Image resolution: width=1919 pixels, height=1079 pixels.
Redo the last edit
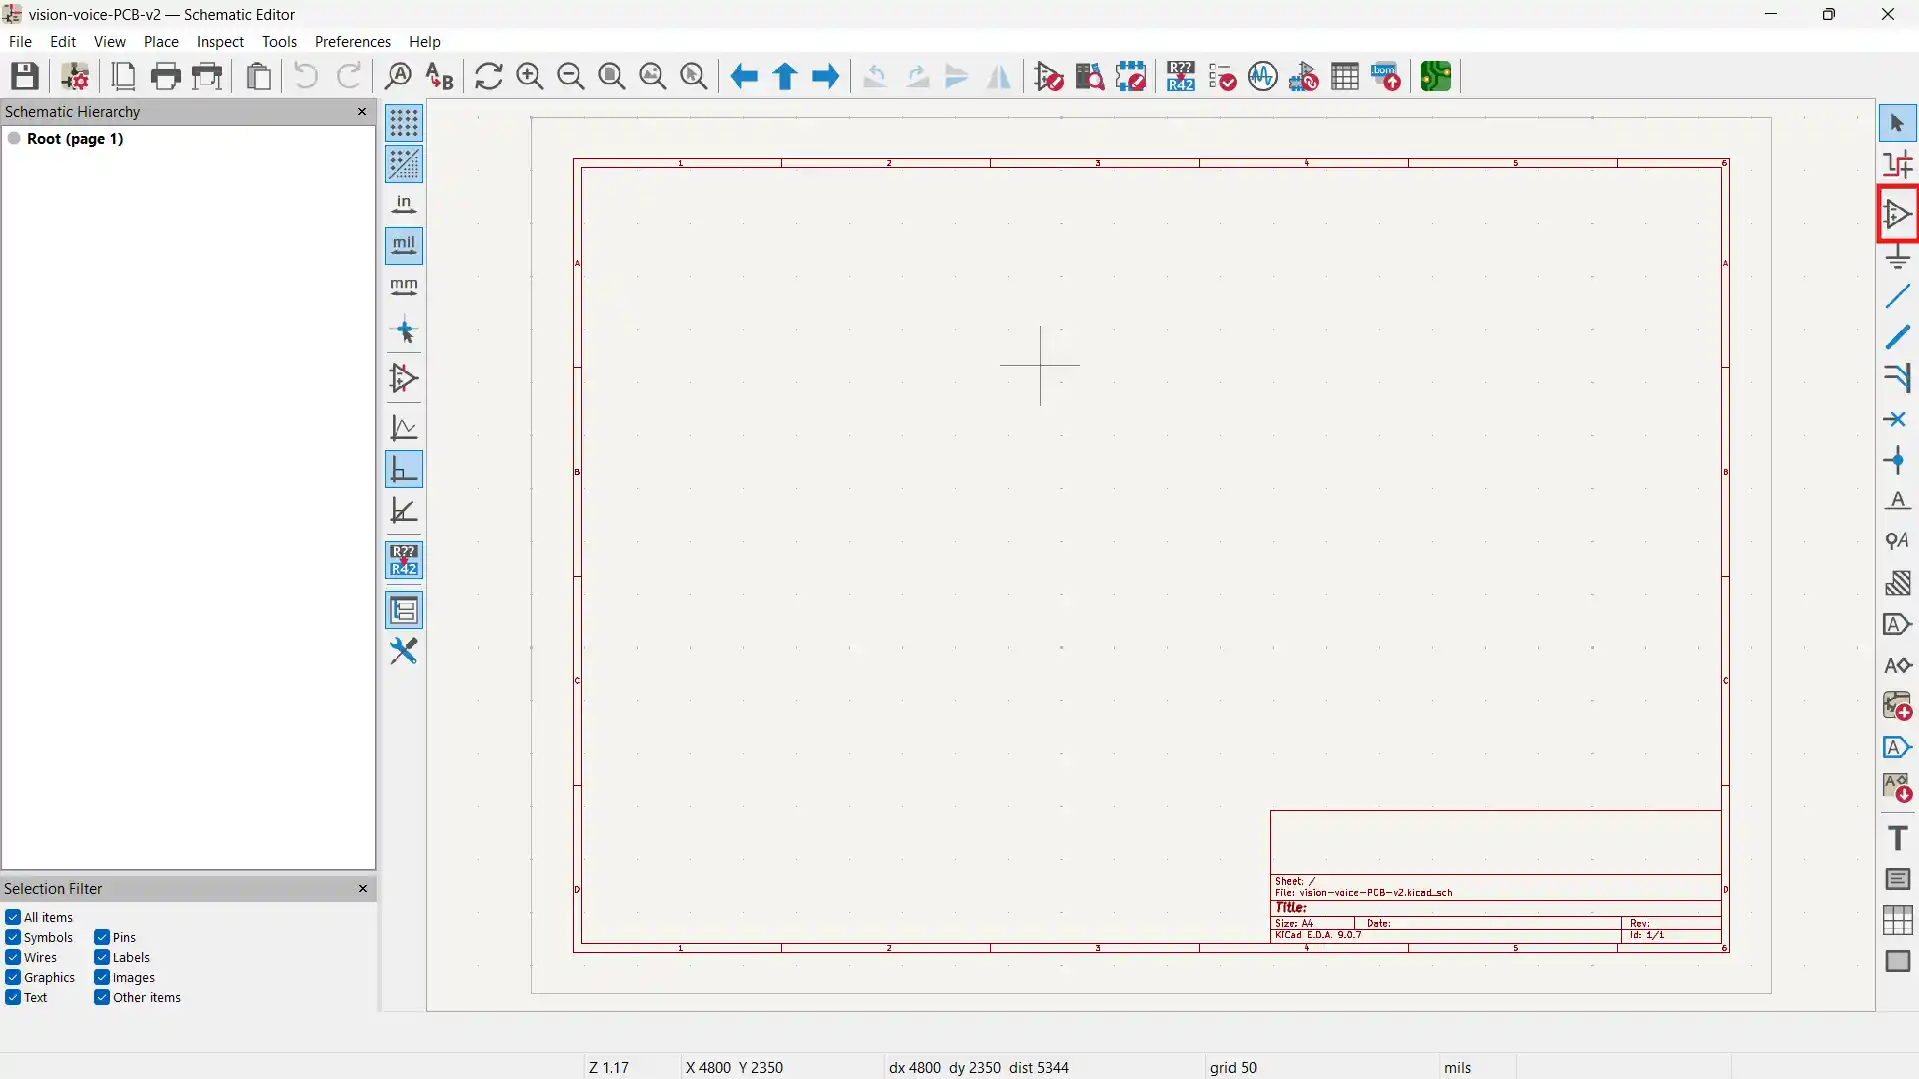pos(349,76)
